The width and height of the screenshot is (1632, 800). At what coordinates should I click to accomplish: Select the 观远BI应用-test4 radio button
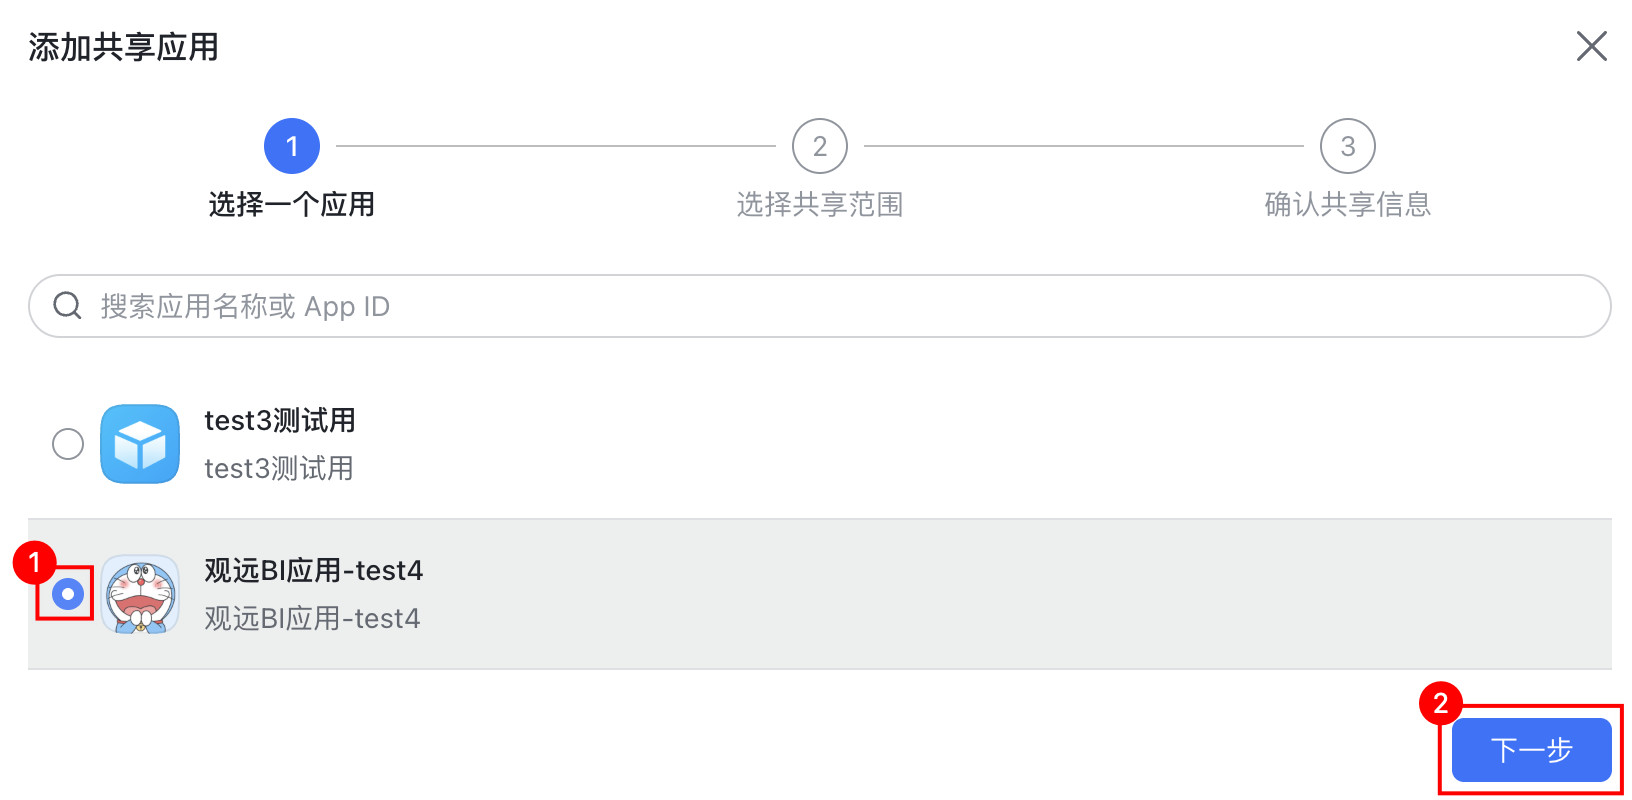pyautogui.click(x=68, y=594)
